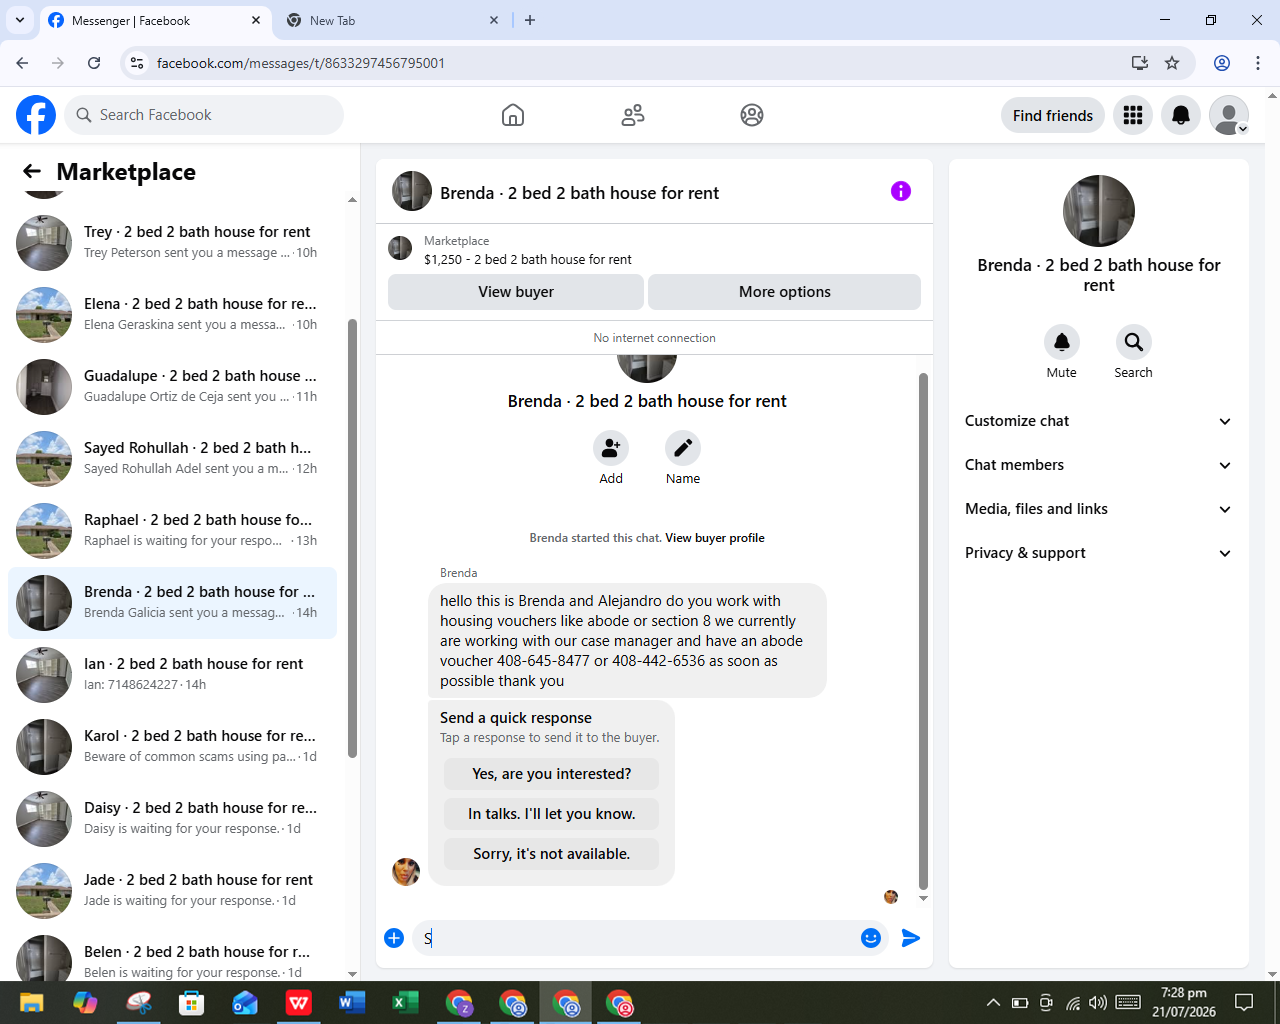The image size is (1280, 1024).
Task: Open Karol's house for rent conversation
Action: [x=172, y=746]
